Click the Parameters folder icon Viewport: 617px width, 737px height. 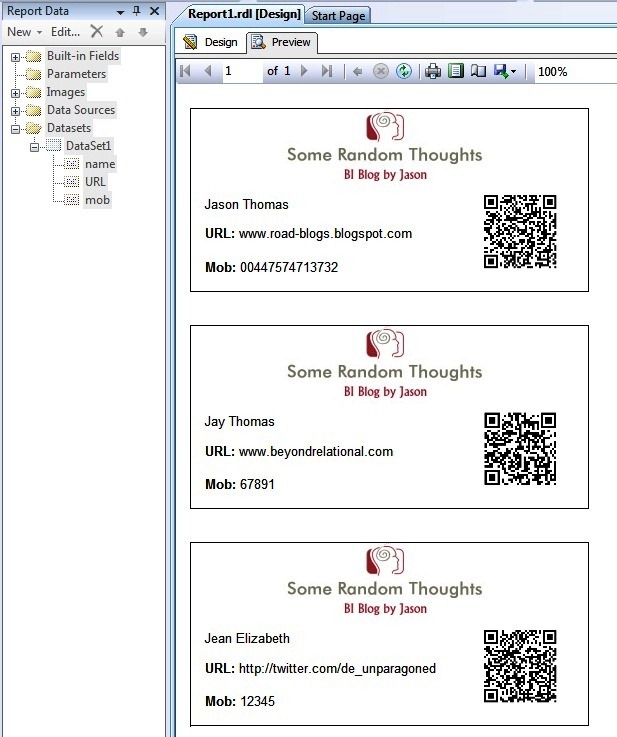tap(33, 74)
